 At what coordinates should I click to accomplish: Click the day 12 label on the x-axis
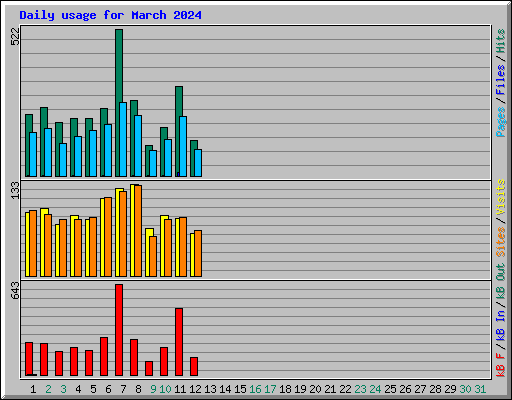tap(195, 389)
